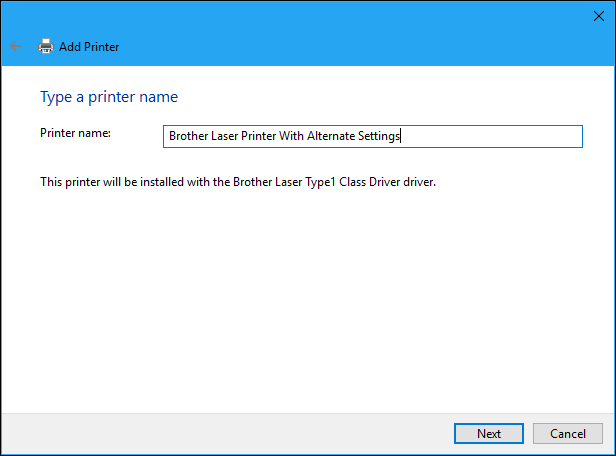Click blank white area below driver message

click(x=300, y=300)
